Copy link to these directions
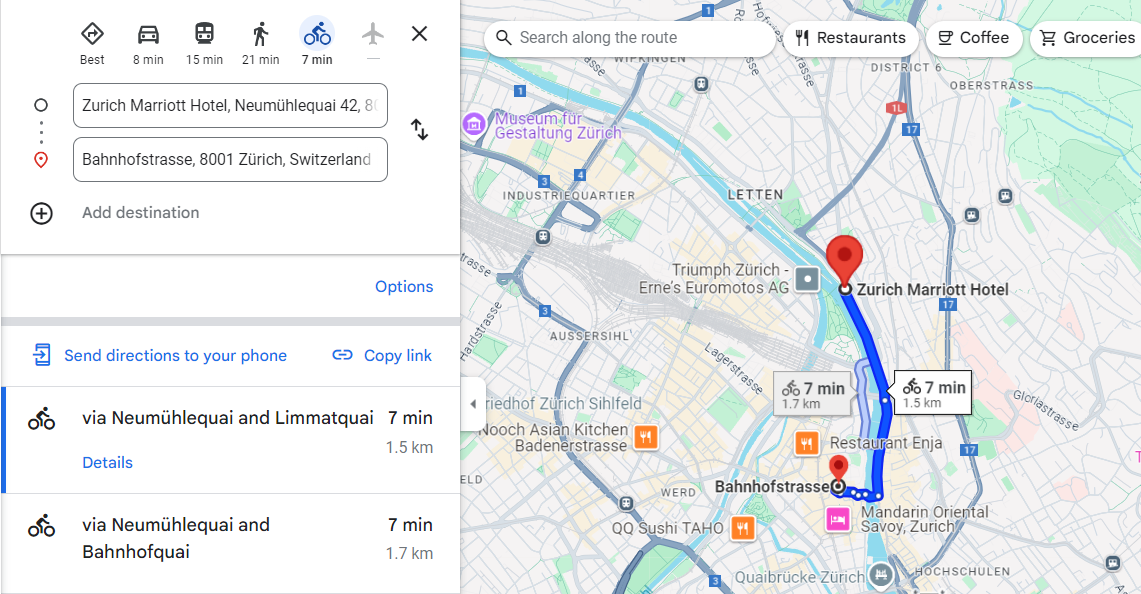 tap(382, 355)
